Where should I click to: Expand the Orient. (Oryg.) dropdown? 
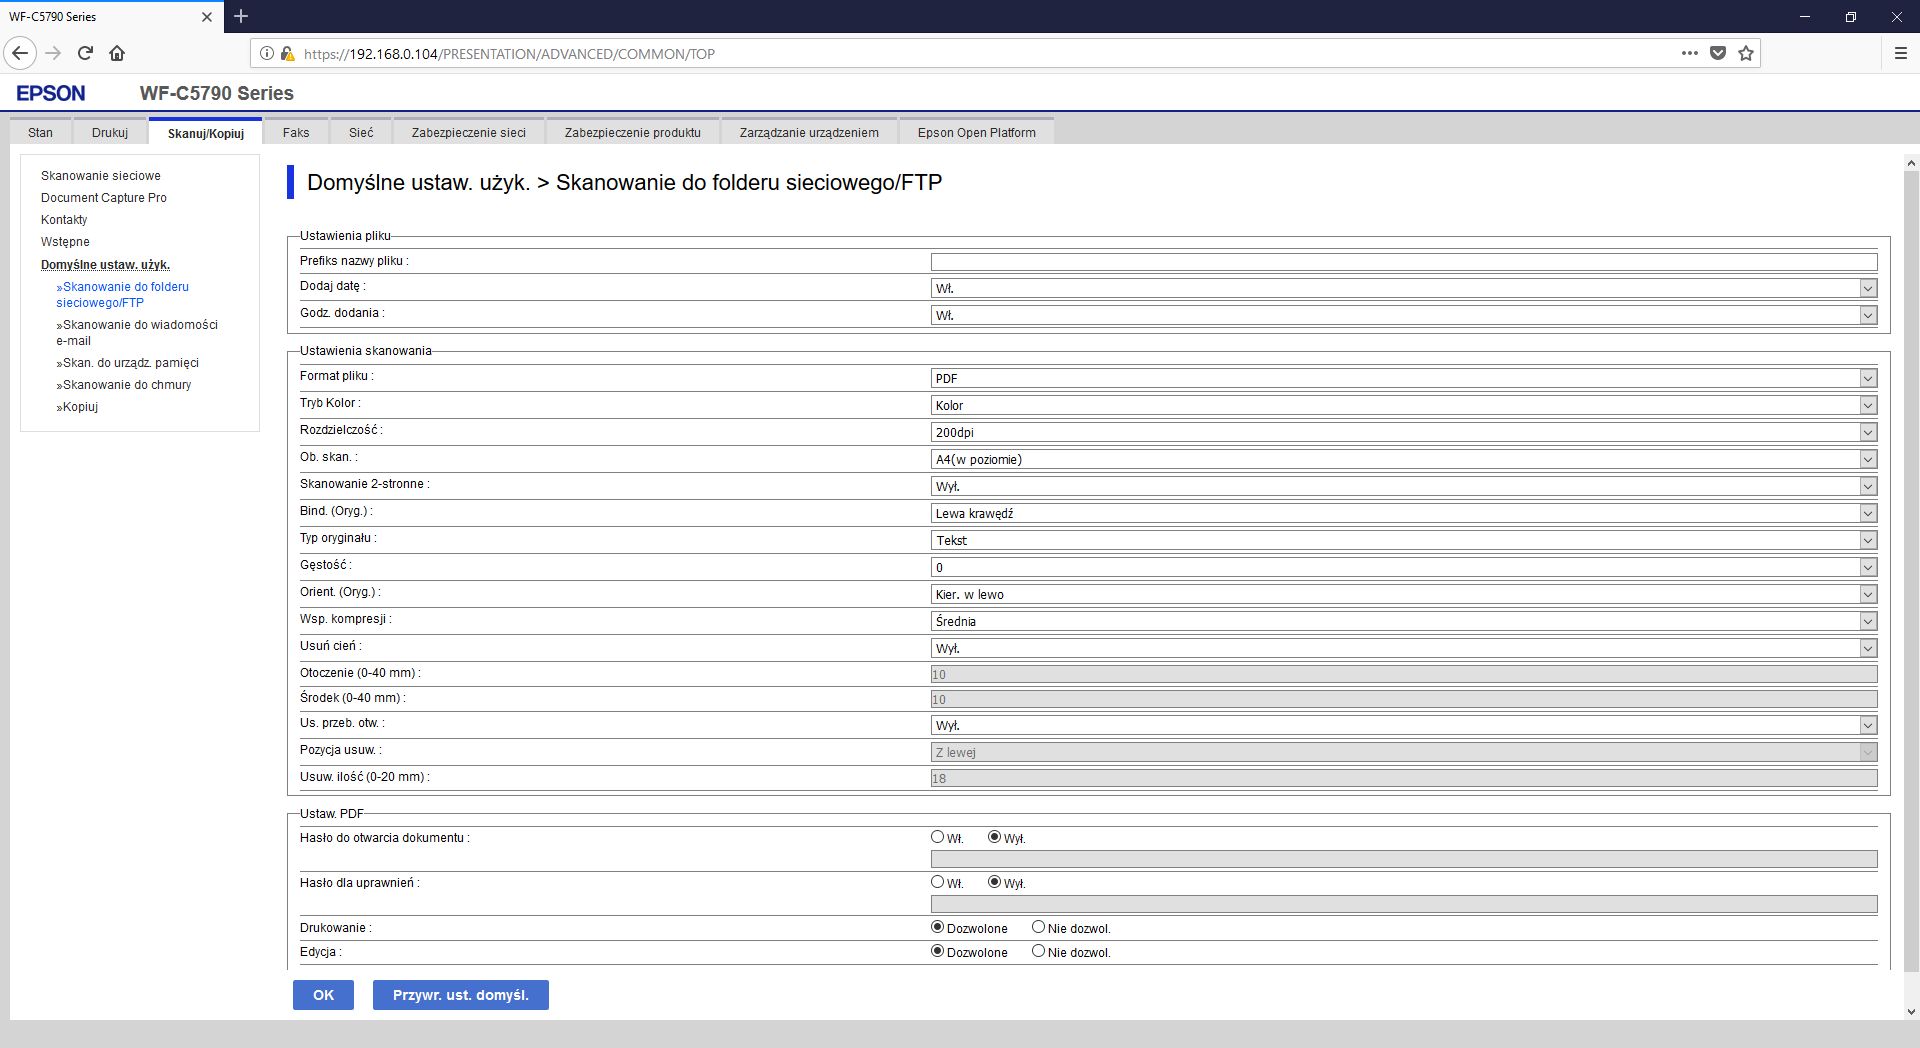coord(1404,594)
